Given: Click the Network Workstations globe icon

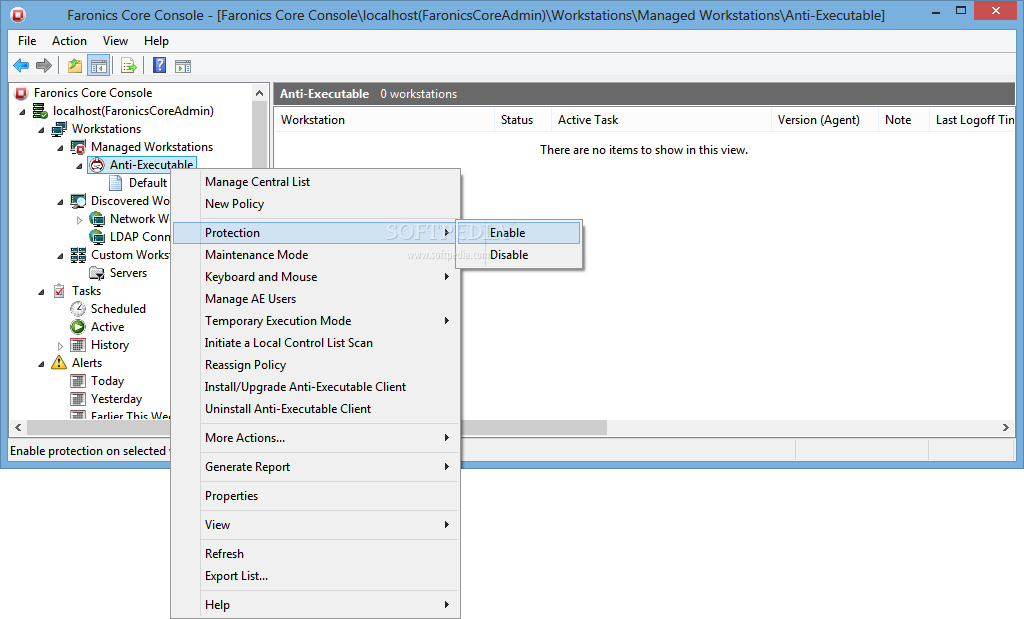Looking at the screenshot, I should [x=97, y=219].
